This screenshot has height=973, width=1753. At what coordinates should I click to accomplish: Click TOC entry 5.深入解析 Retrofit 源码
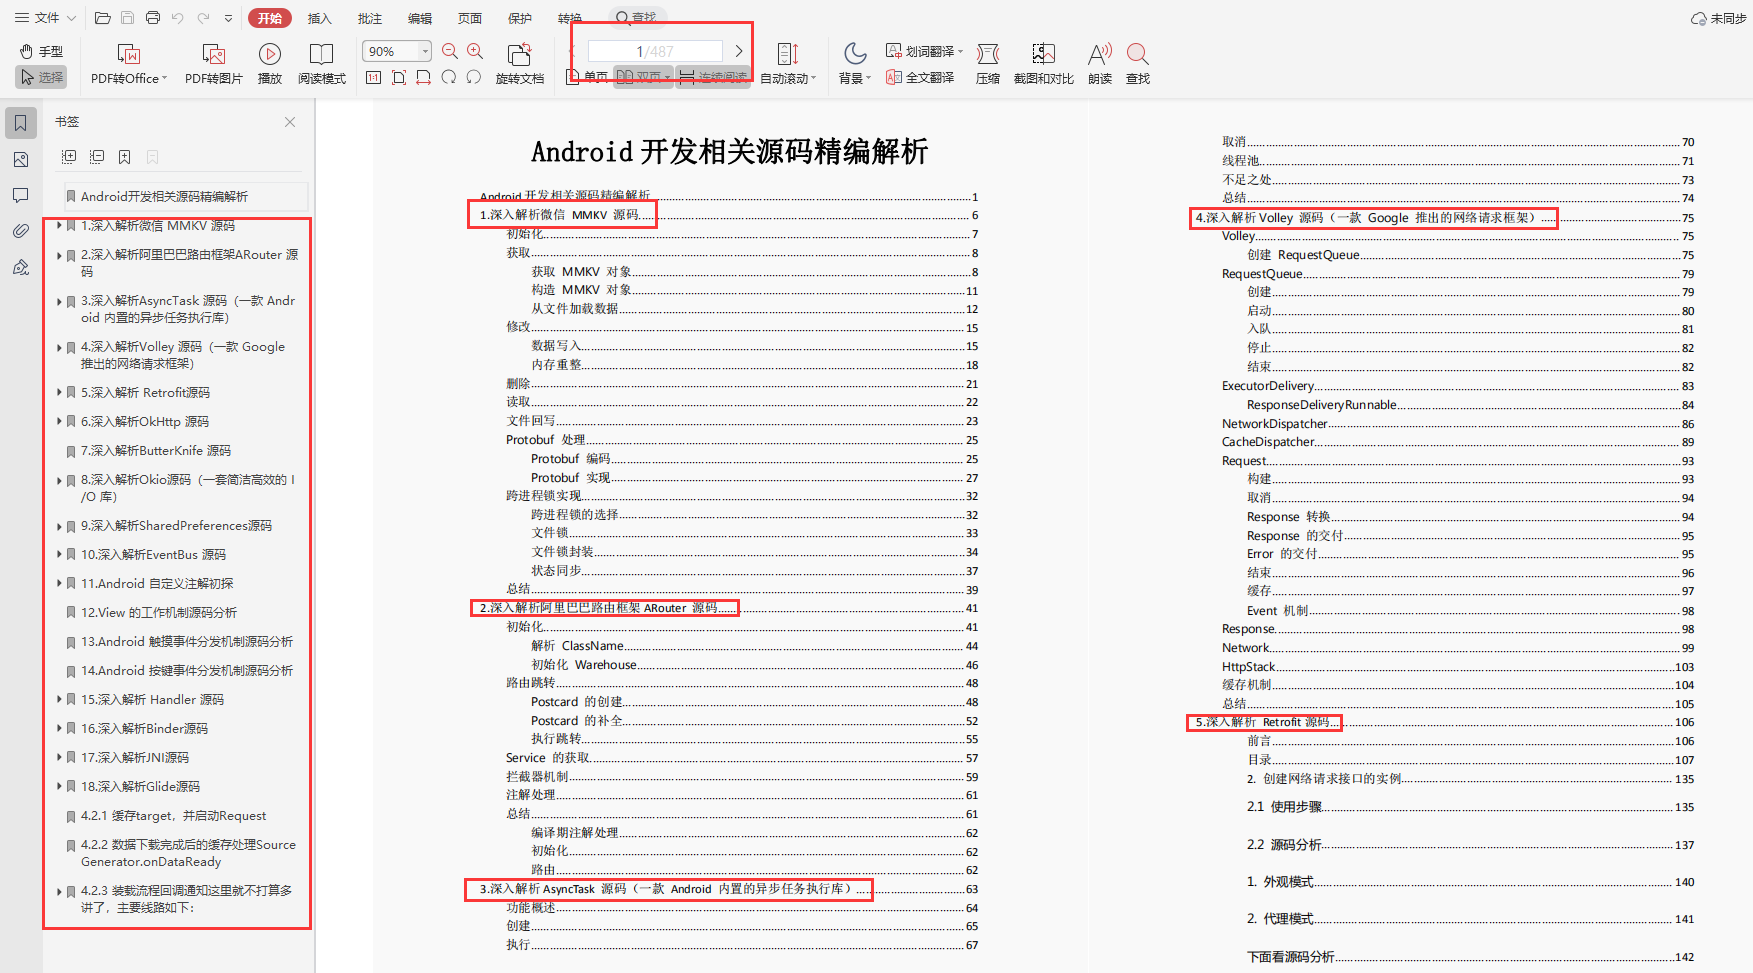(1263, 722)
